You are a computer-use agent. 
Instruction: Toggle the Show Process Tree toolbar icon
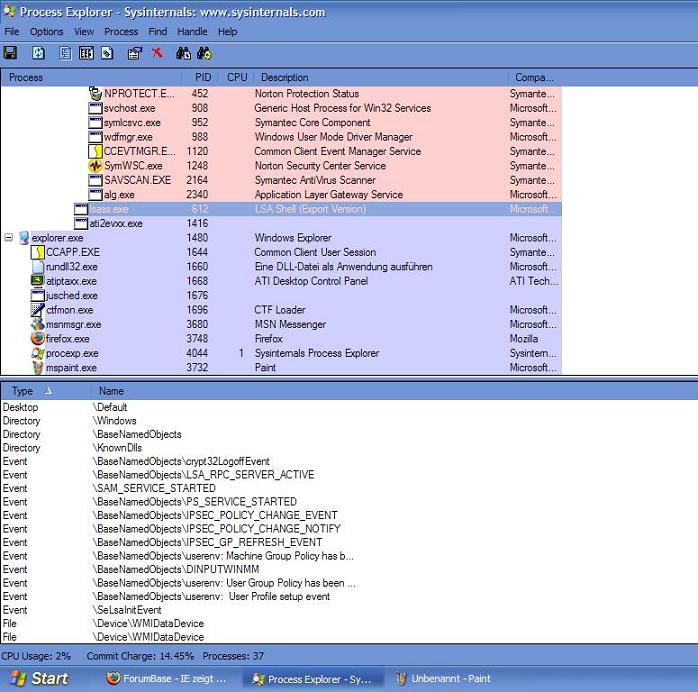pyautogui.click(x=65, y=53)
